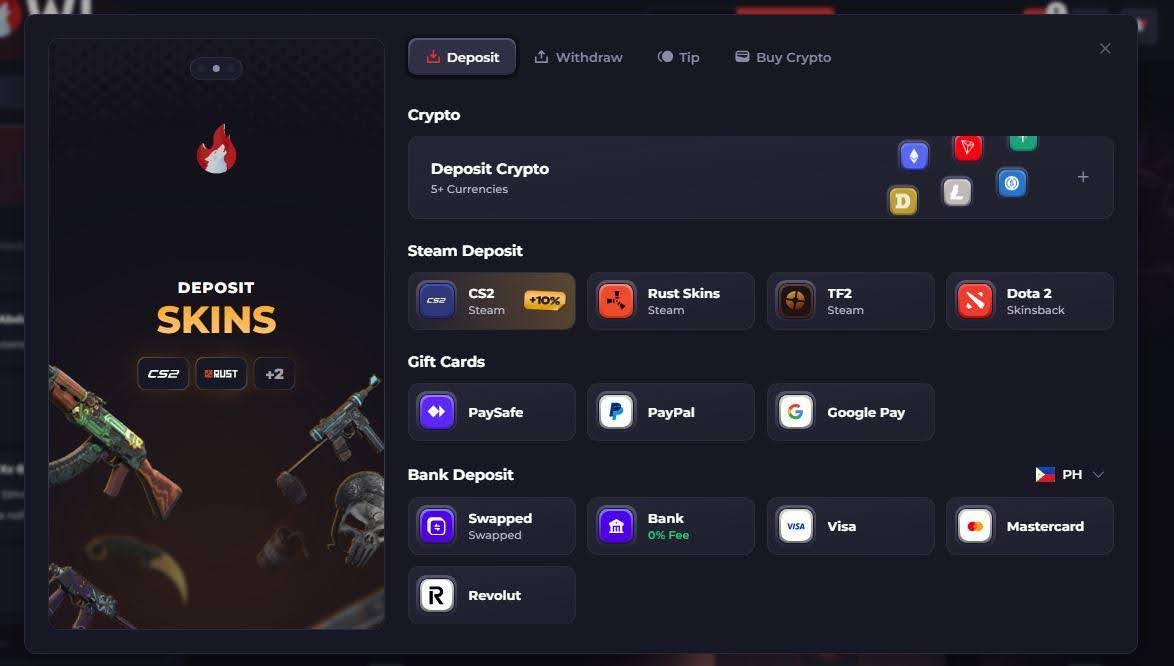Viewport: 1174px width, 666px height.
Task: Click the Google Pay icon
Action: [795, 412]
